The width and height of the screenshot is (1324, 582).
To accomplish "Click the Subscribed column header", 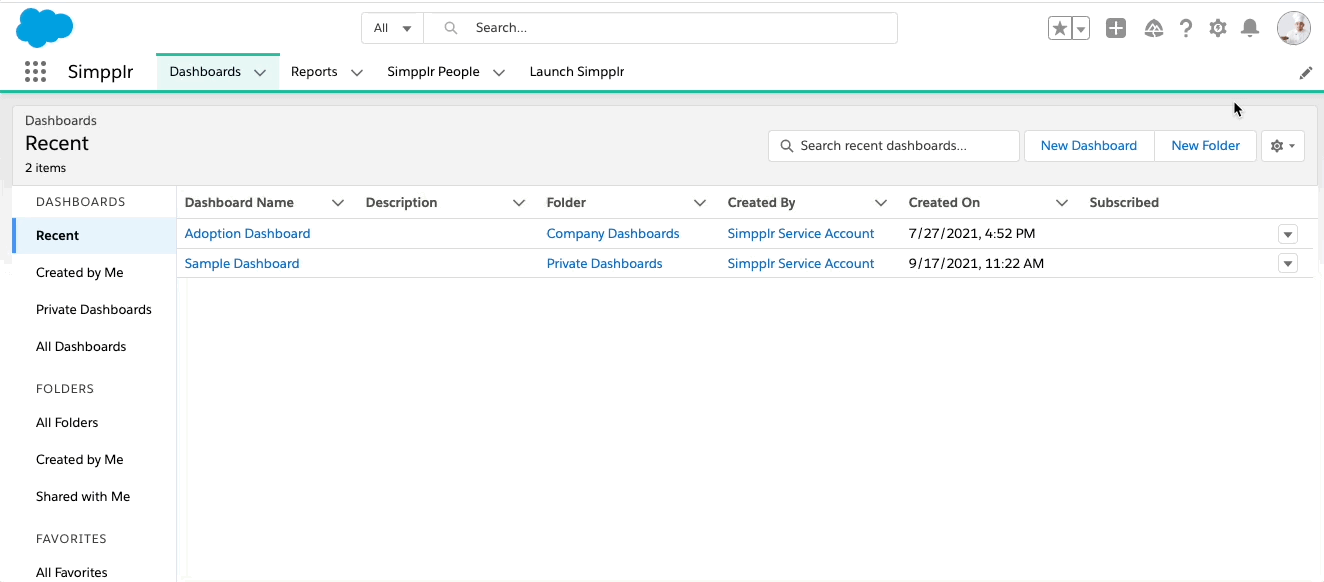I will (x=1124, y=203).
